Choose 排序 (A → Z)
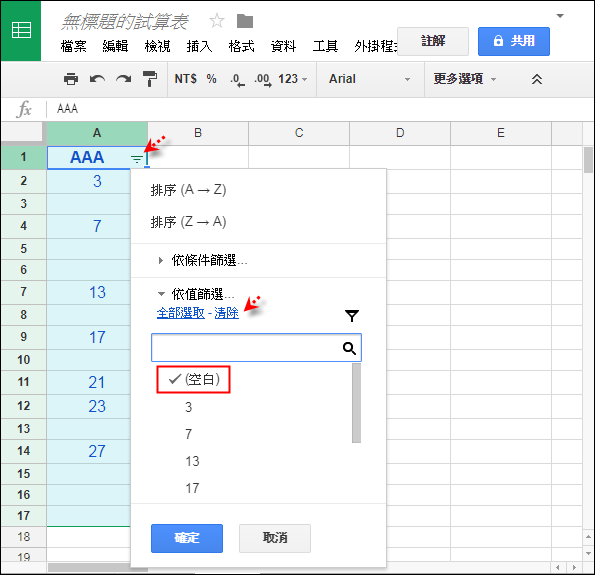This screenshot has width=595, height=575. [188, 190]
